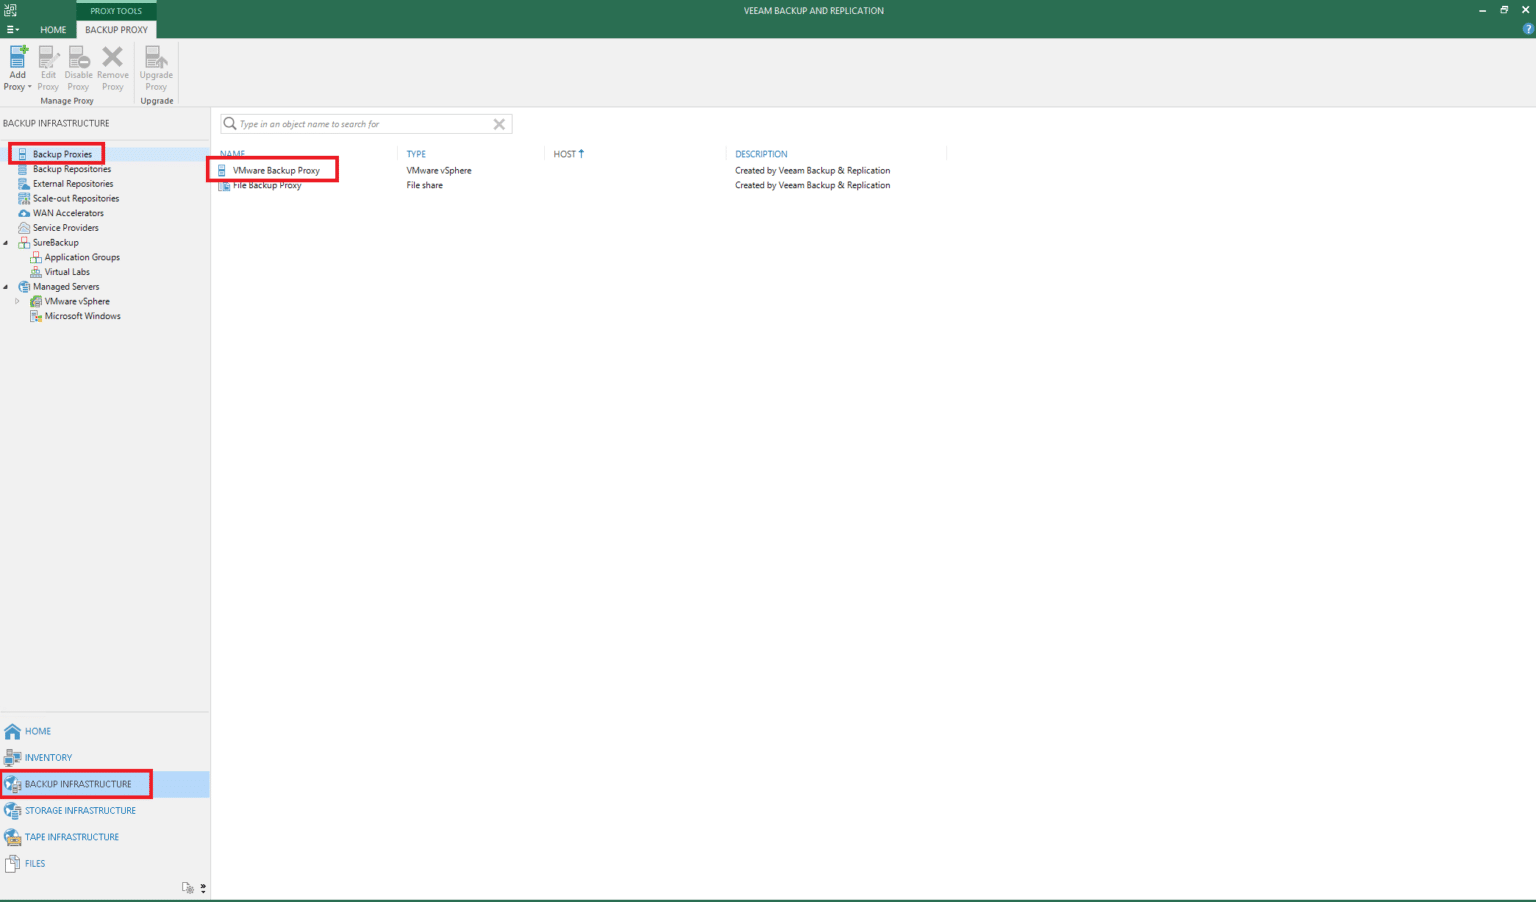Click the File Backup Proxy entry
1536x902 pixels.
266,185
